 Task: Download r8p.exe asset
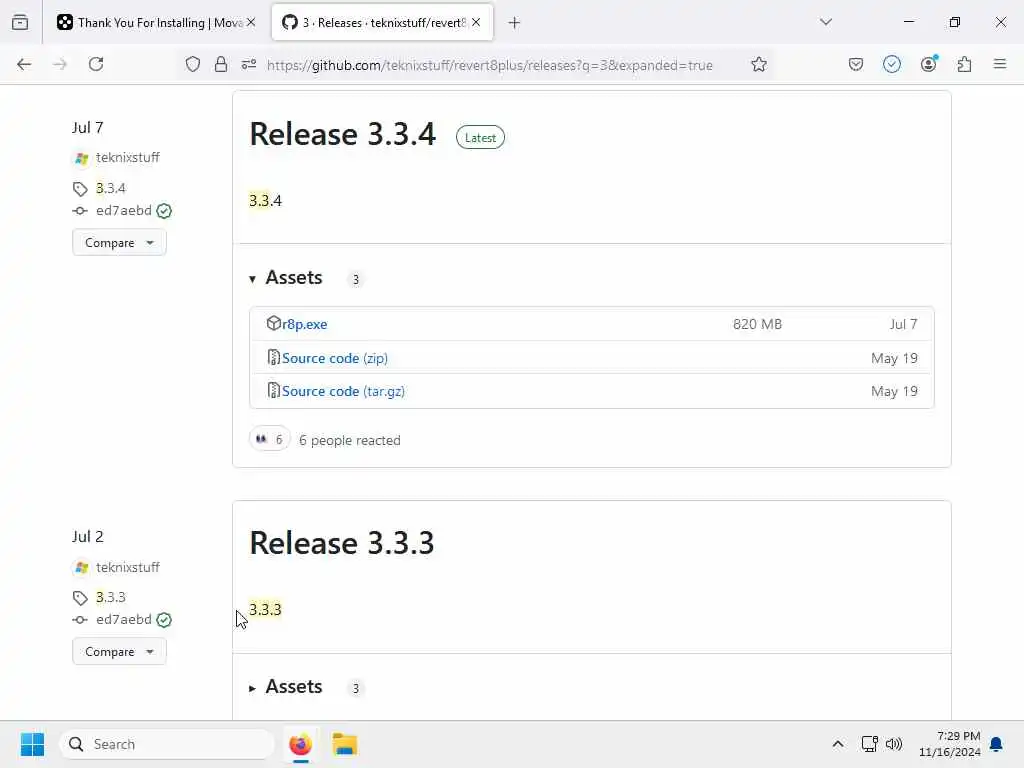click(304, 324)
